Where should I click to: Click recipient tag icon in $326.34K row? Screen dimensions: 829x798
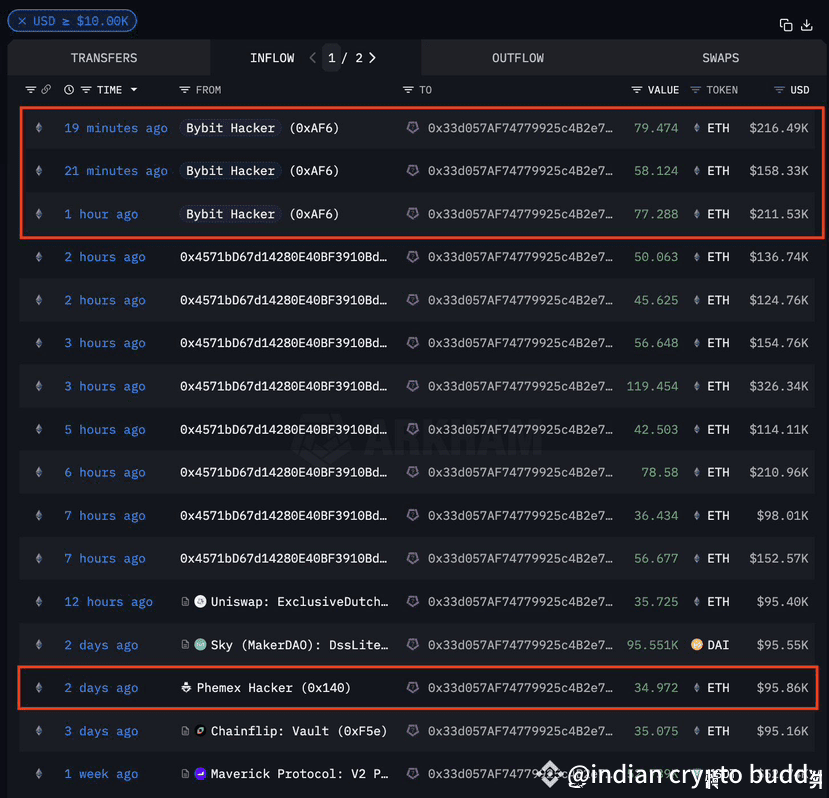click(412, 386)
